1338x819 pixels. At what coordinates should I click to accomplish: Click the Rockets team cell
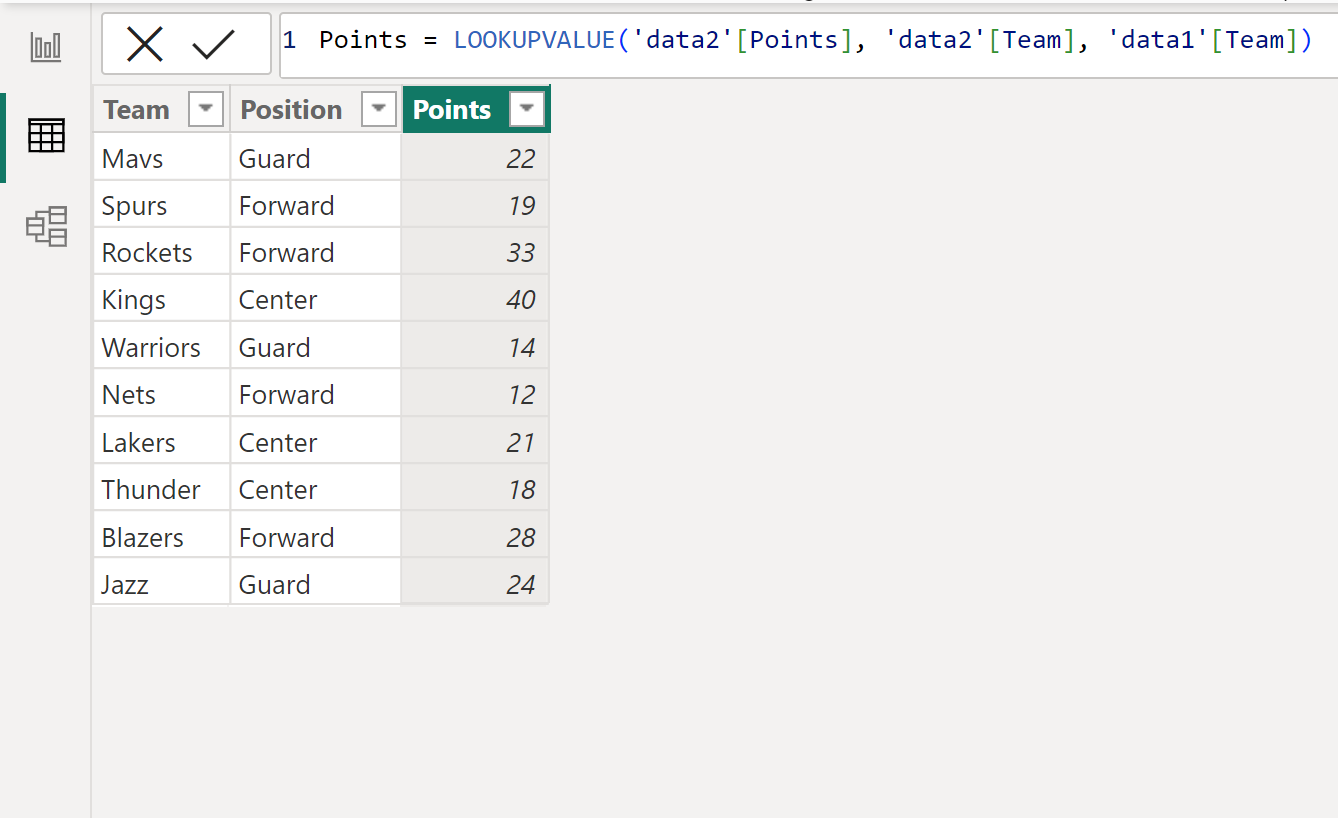pyautogui.click(x=162, y=252)
